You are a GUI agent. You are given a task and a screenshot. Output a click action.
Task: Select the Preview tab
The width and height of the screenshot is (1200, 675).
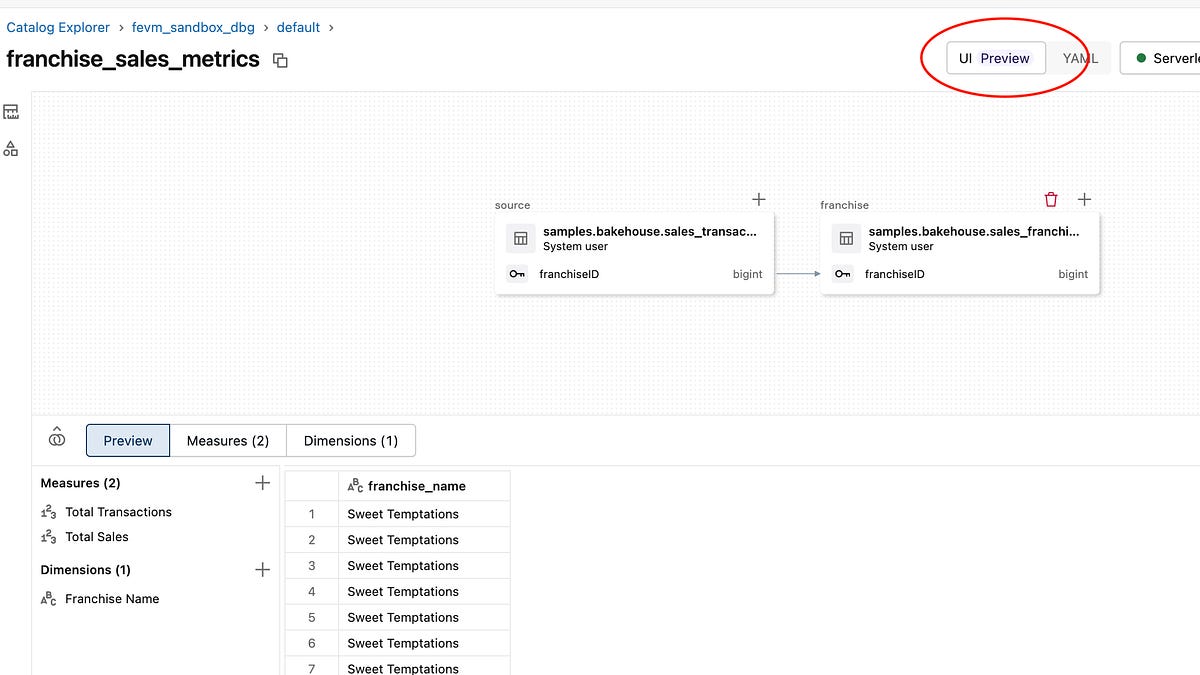pyautogui.click(x=128, y=441)
